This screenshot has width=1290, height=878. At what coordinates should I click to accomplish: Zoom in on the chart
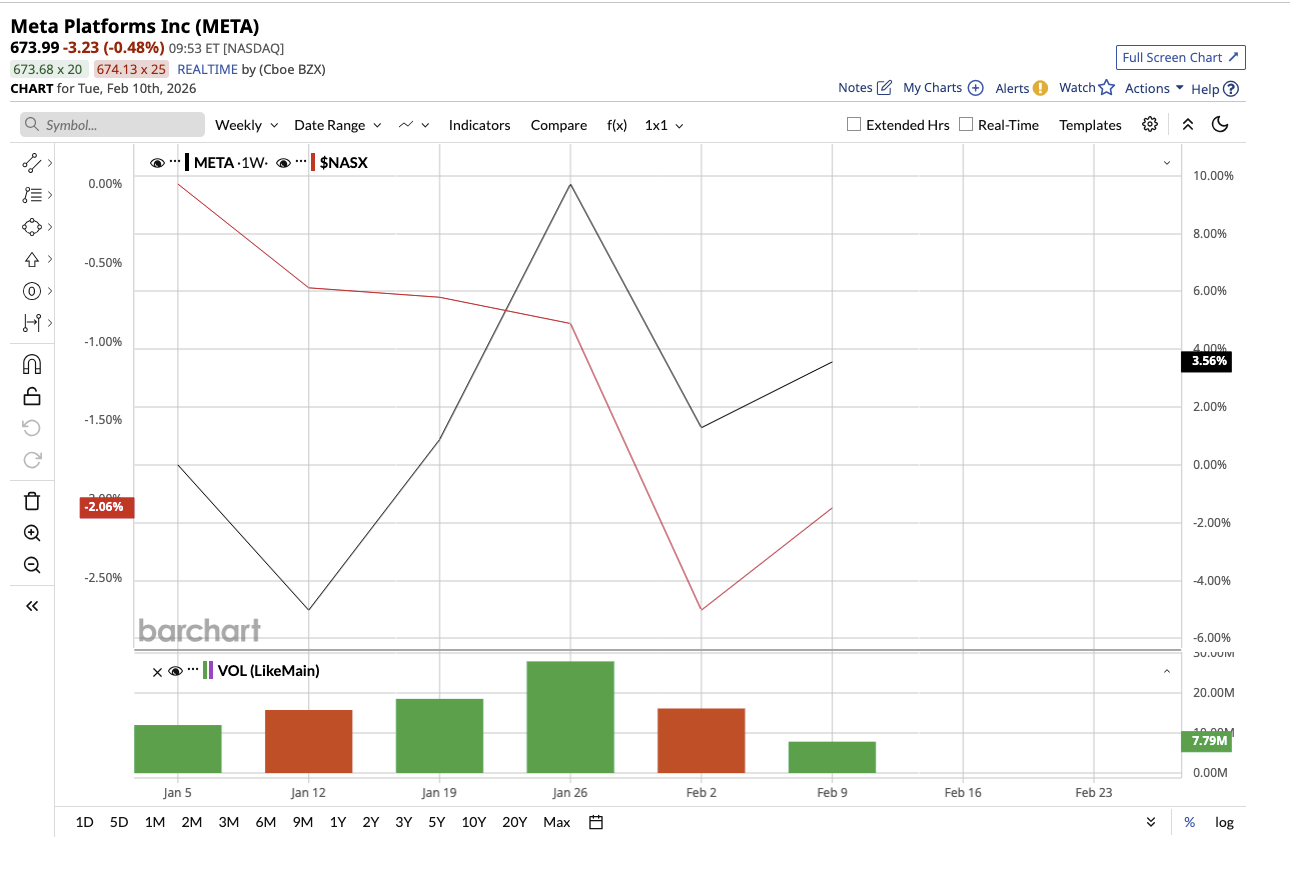[31, 533]
